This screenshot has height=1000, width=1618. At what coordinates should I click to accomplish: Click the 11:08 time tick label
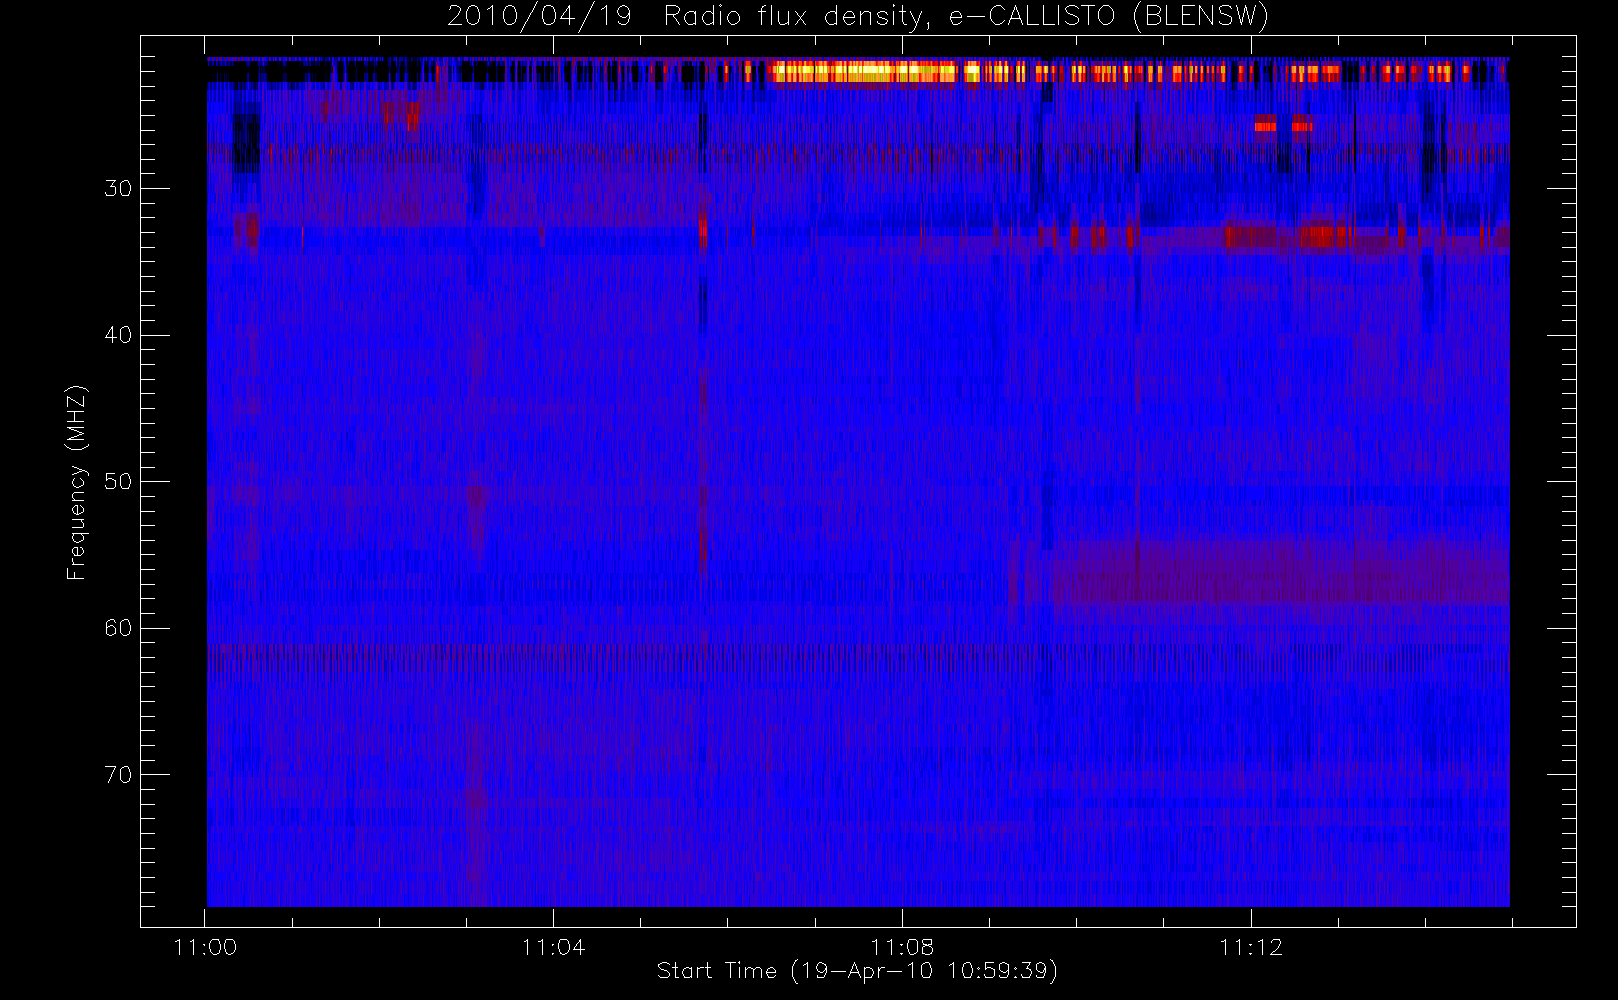point(902,947)
